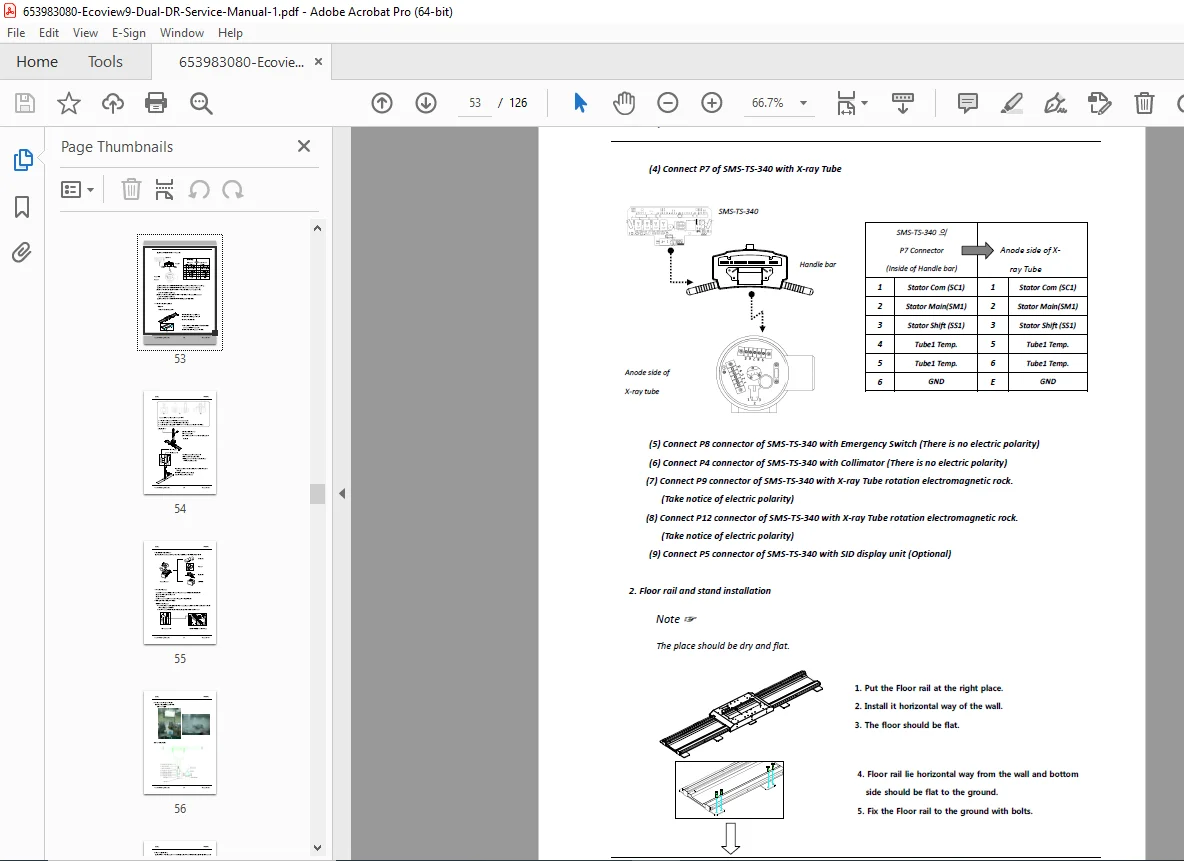Select page 54 thumbnail

(x=180, y=443)
